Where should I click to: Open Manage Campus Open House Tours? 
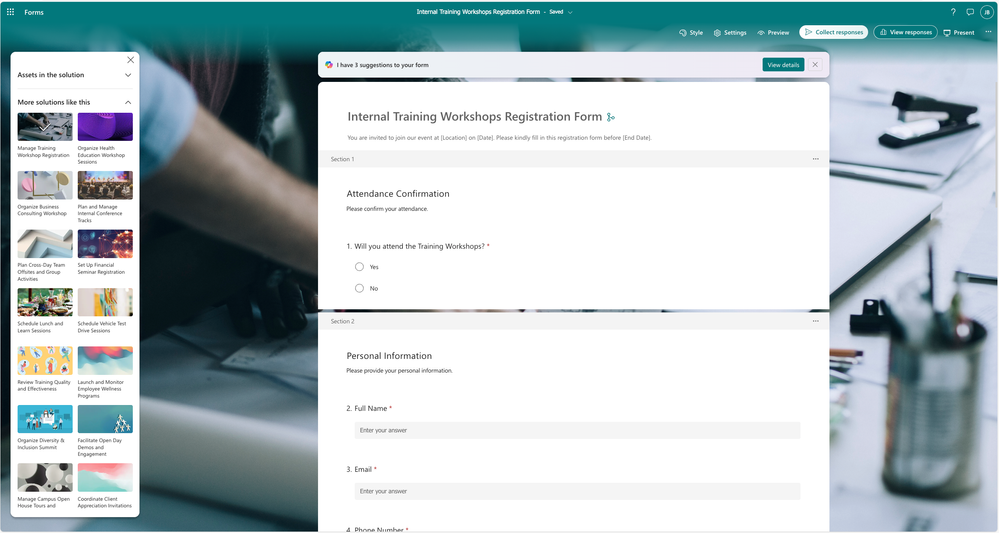pyautogui.click(x=45, y=486)
